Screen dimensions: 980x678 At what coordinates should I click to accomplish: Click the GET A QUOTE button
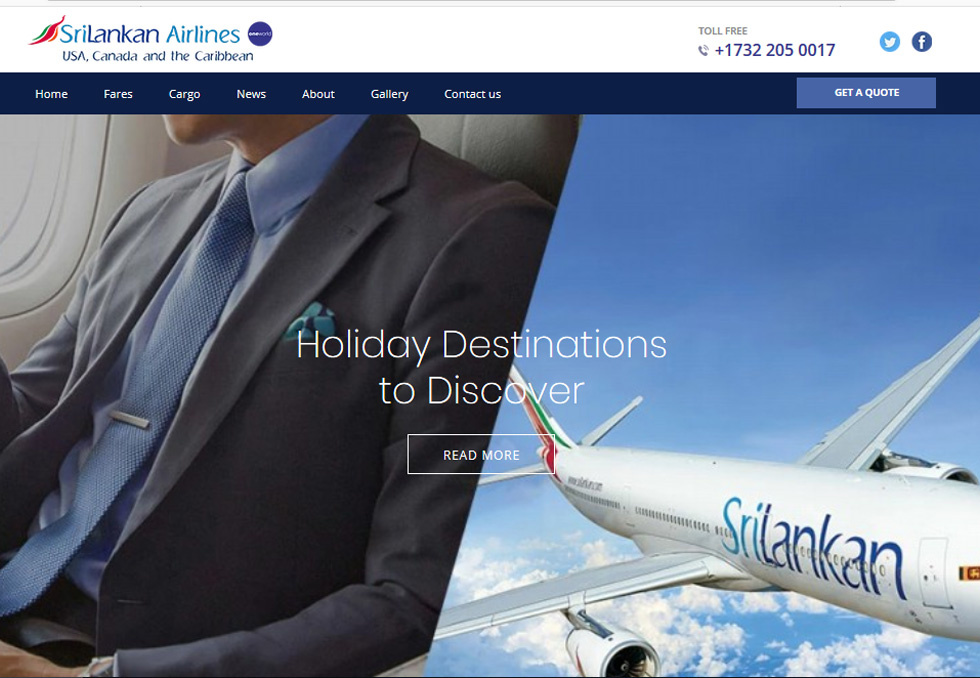click(x=866, y=92)
